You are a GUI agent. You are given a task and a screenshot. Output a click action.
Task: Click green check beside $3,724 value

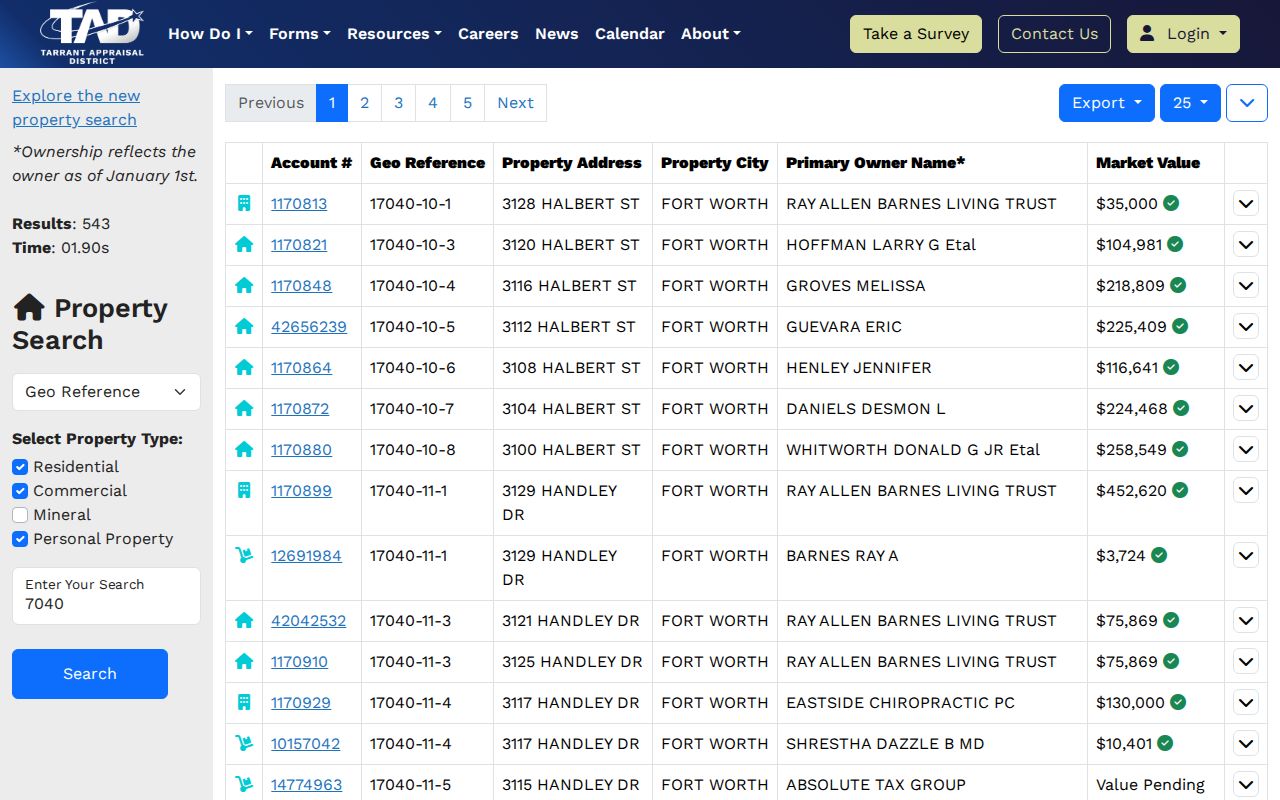pos(1159,555)
